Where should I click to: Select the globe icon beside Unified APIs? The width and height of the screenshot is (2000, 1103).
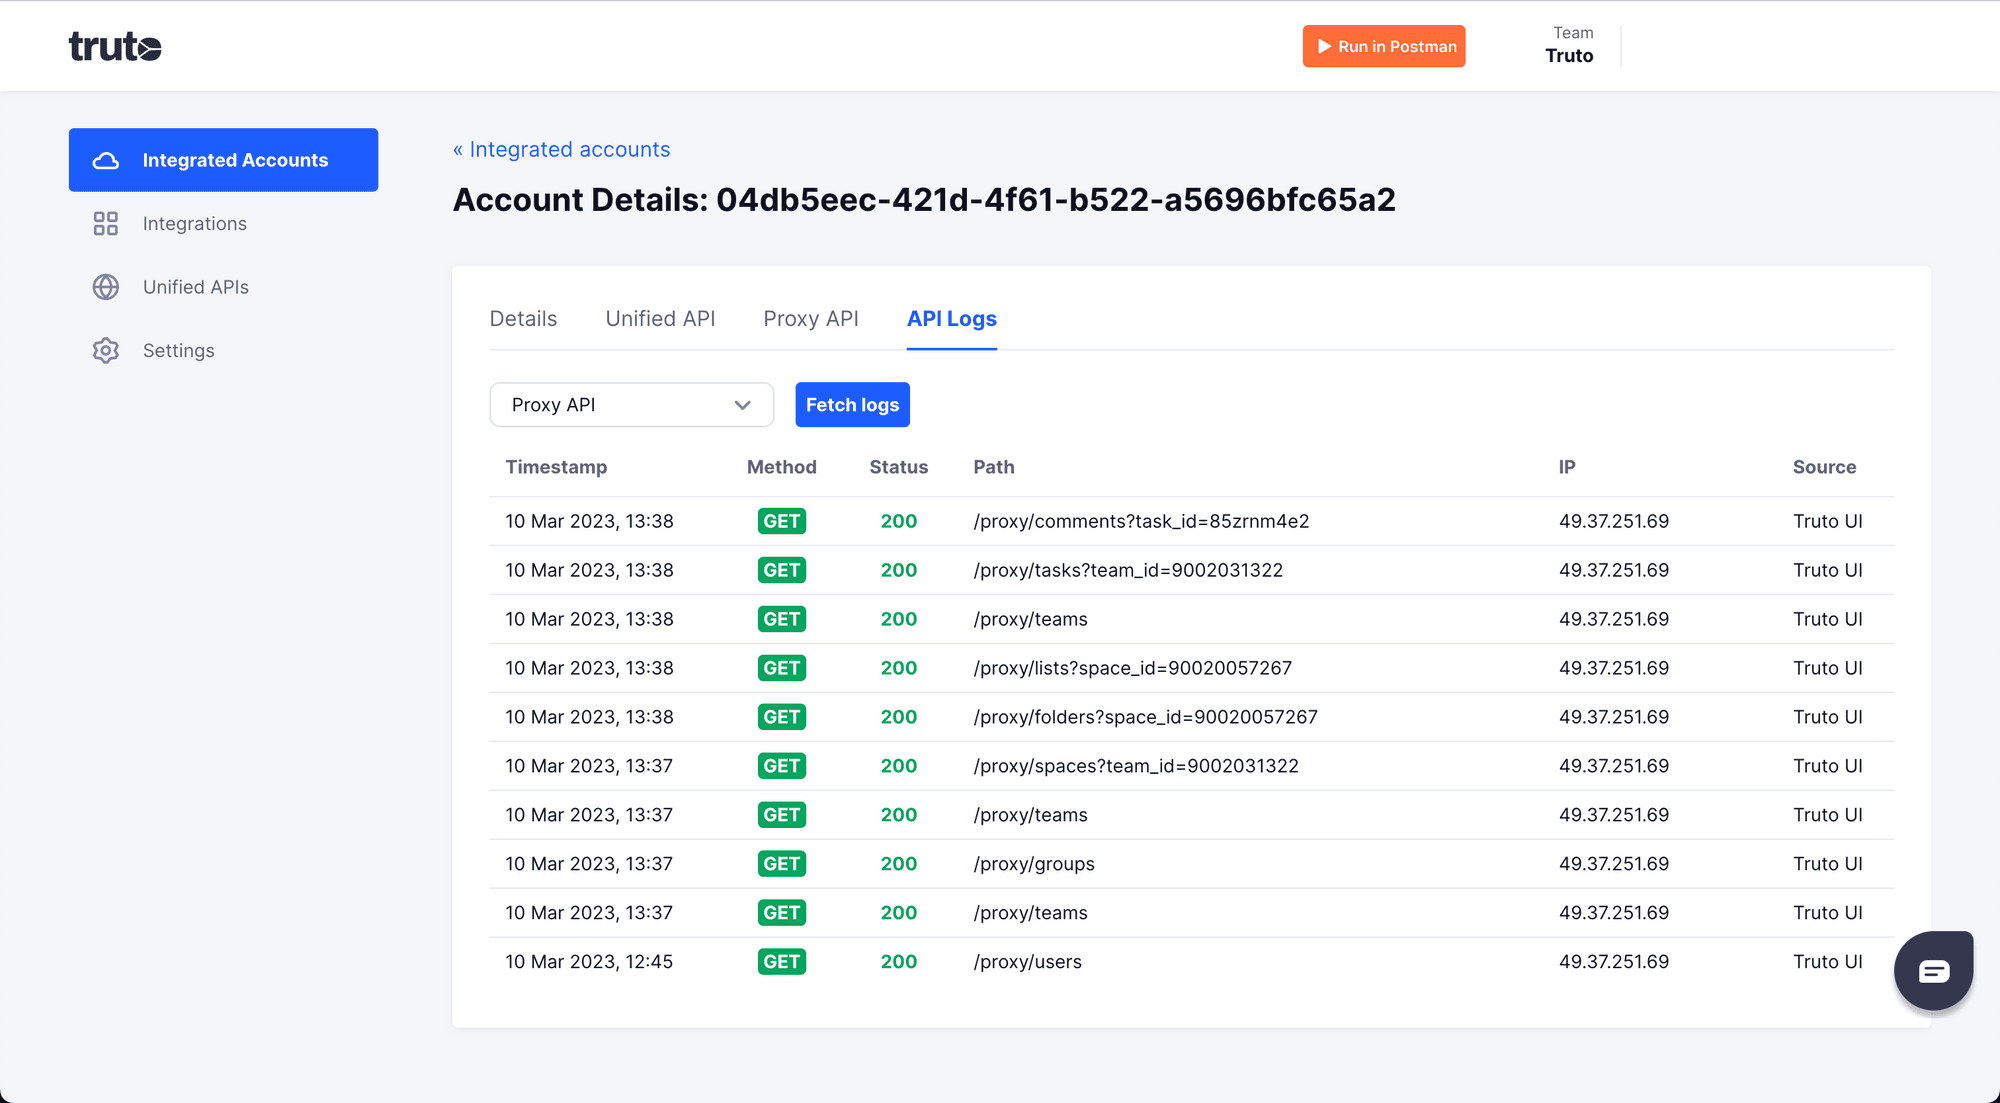(x=105, y=287)
